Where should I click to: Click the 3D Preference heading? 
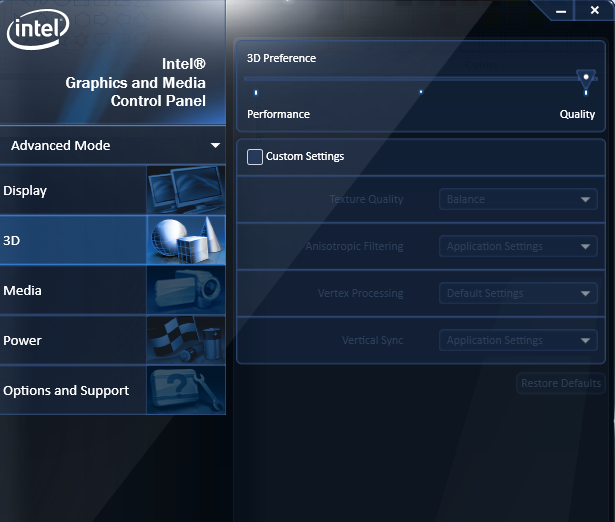point(281,58)
